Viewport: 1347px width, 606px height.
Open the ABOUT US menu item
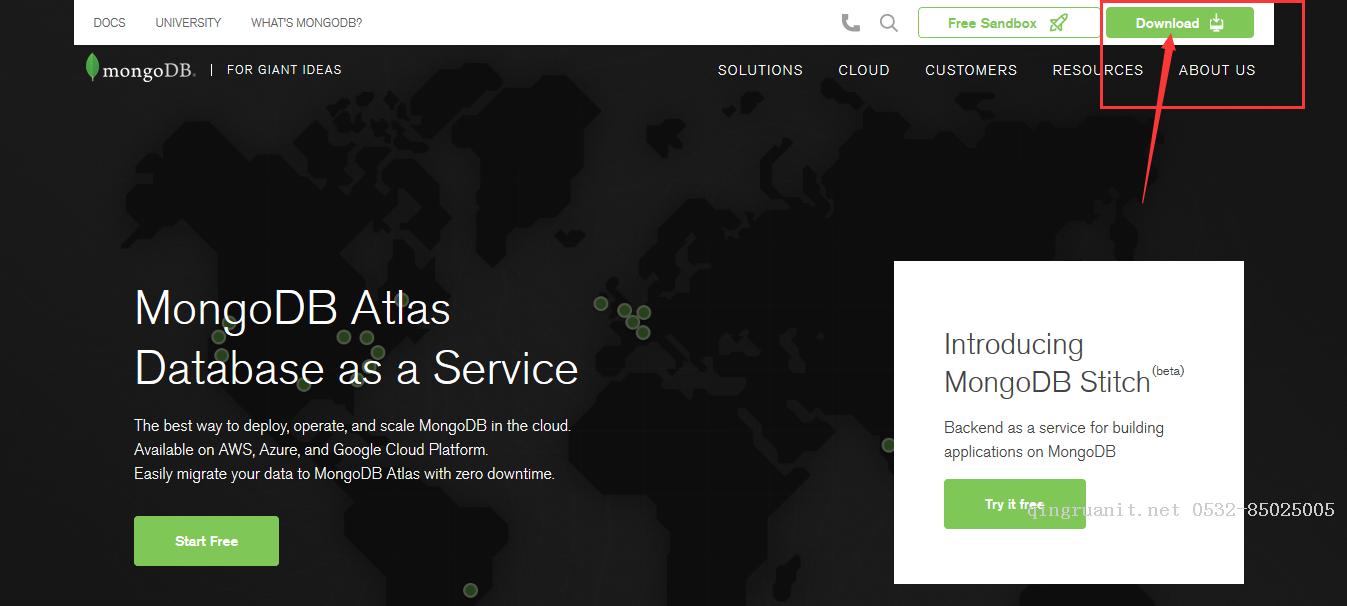(1216, 70)
